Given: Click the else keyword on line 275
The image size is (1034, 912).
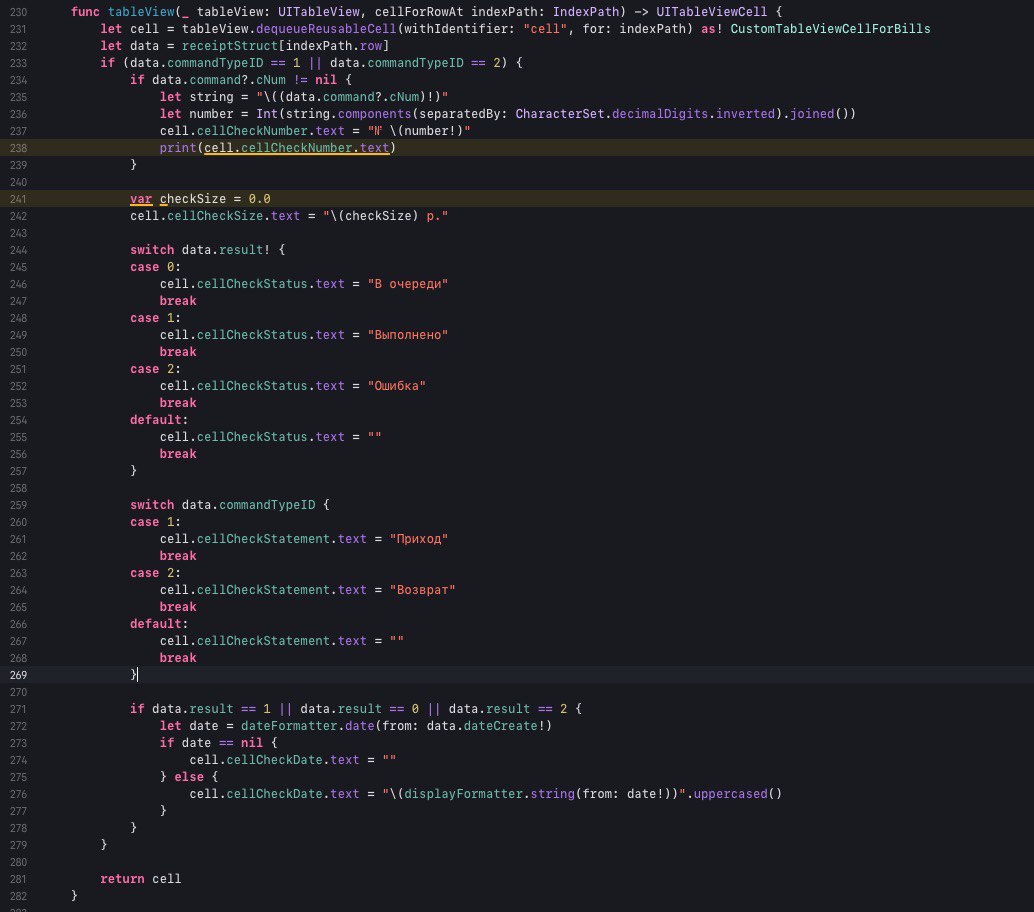Looking at the screenshot, I should pos(189,777).
